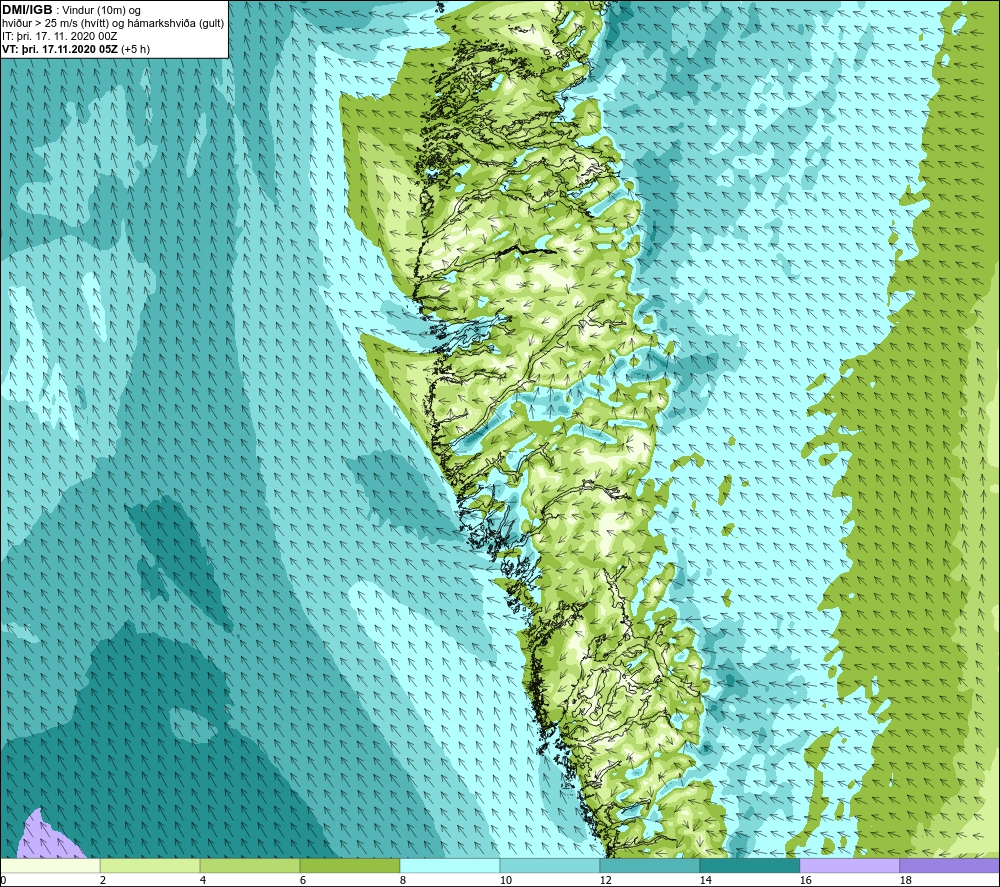This screenshot has height=887, width=1000.
Task: Click the 6–8 m/s olive green legend swatch
Action: (x=349, y=865)
